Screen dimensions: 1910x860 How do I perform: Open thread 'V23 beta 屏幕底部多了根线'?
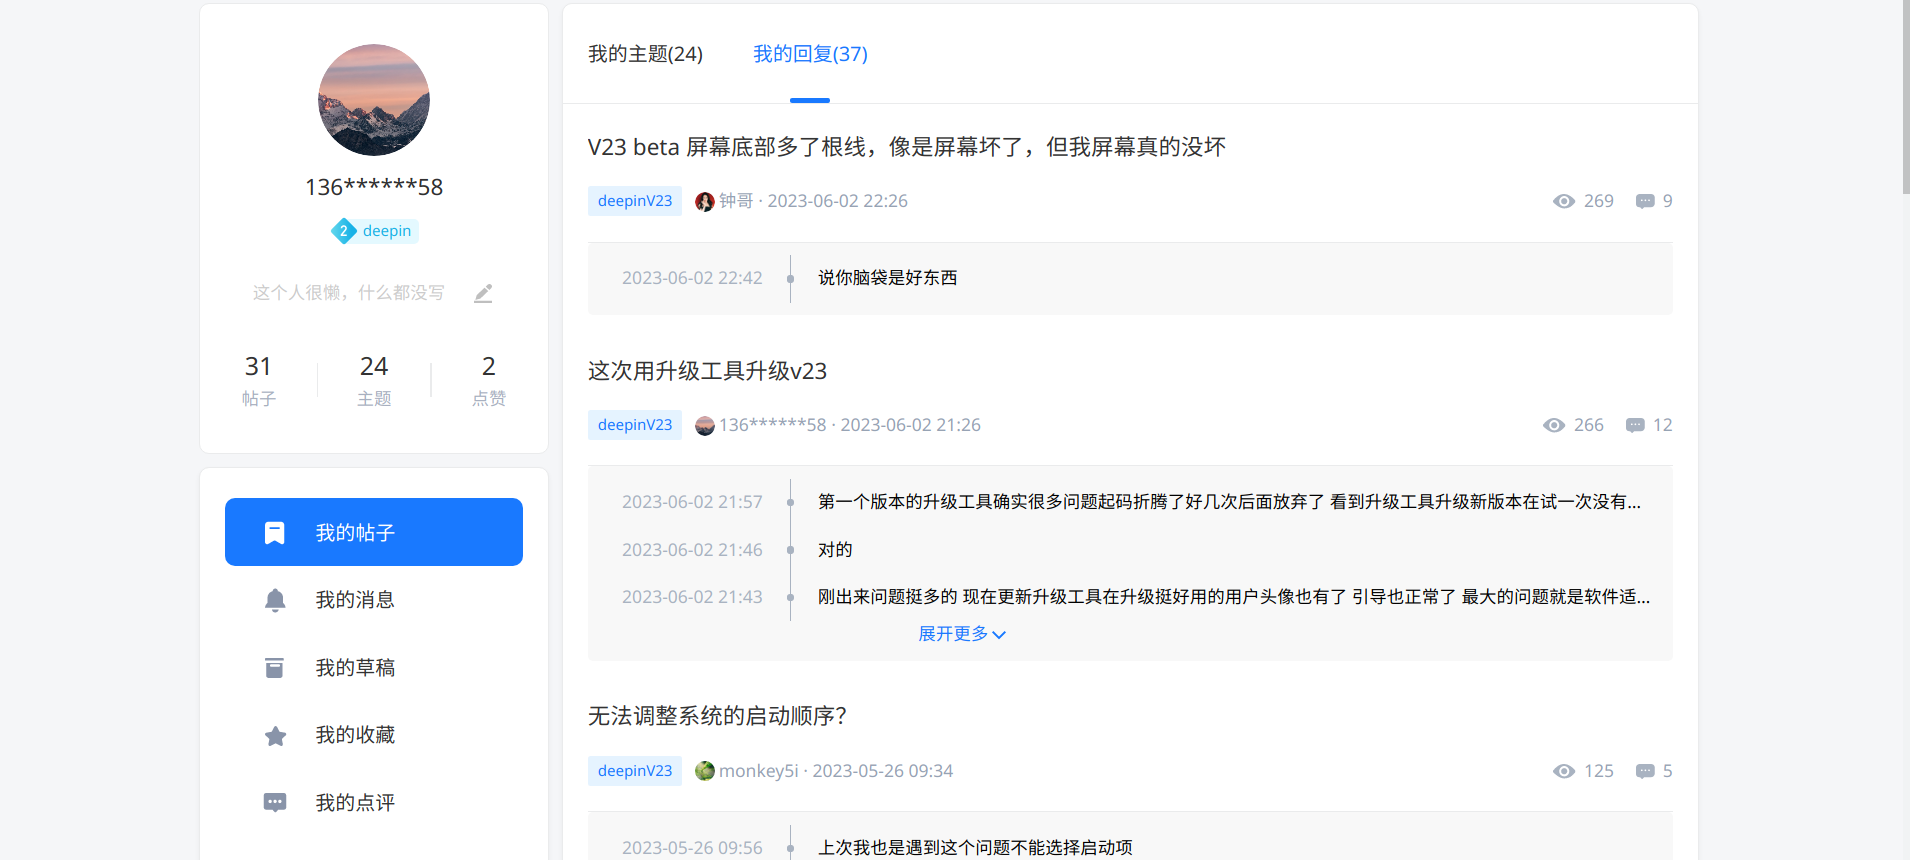point(906,147)
